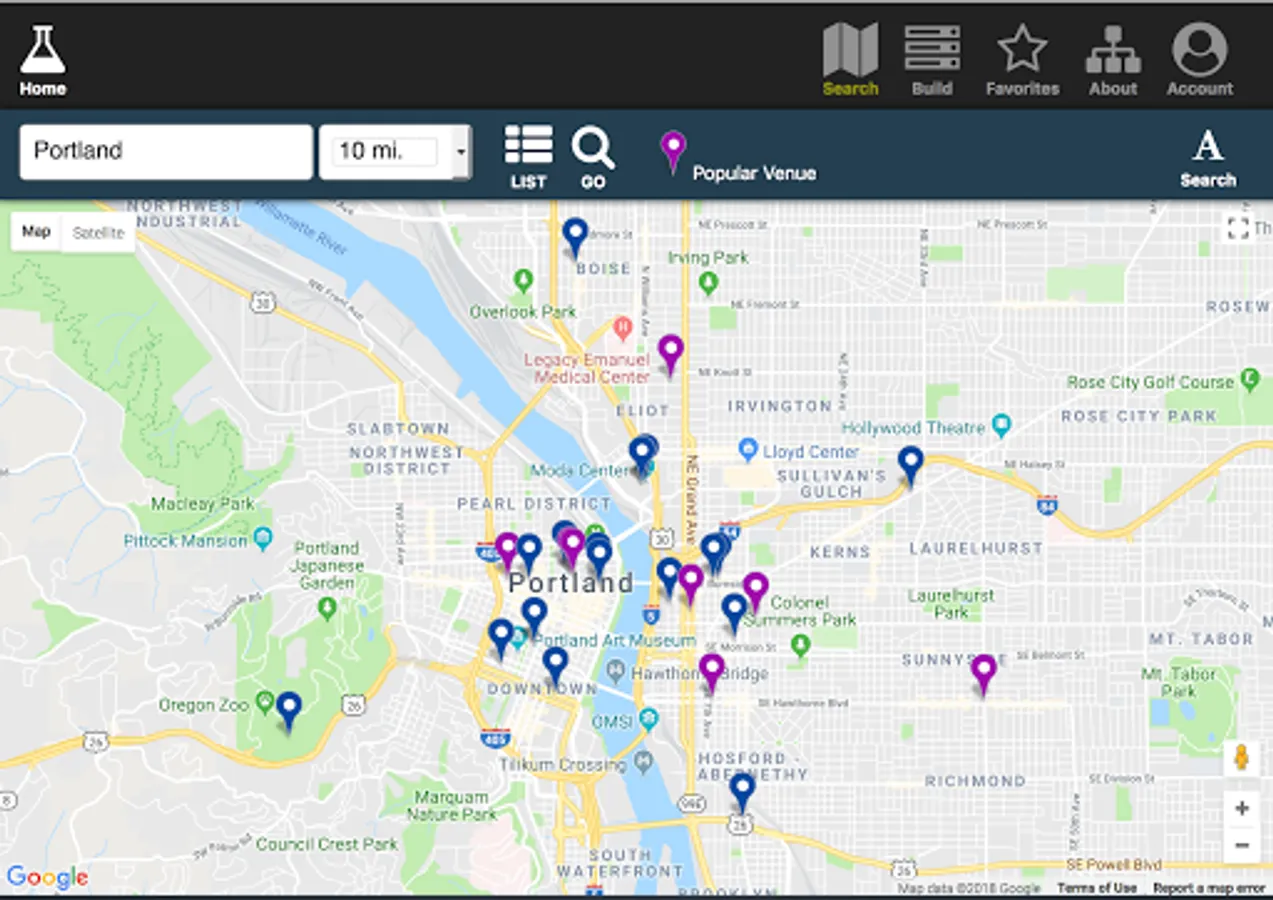Toggle fullscreen map view

point(1238,228)
